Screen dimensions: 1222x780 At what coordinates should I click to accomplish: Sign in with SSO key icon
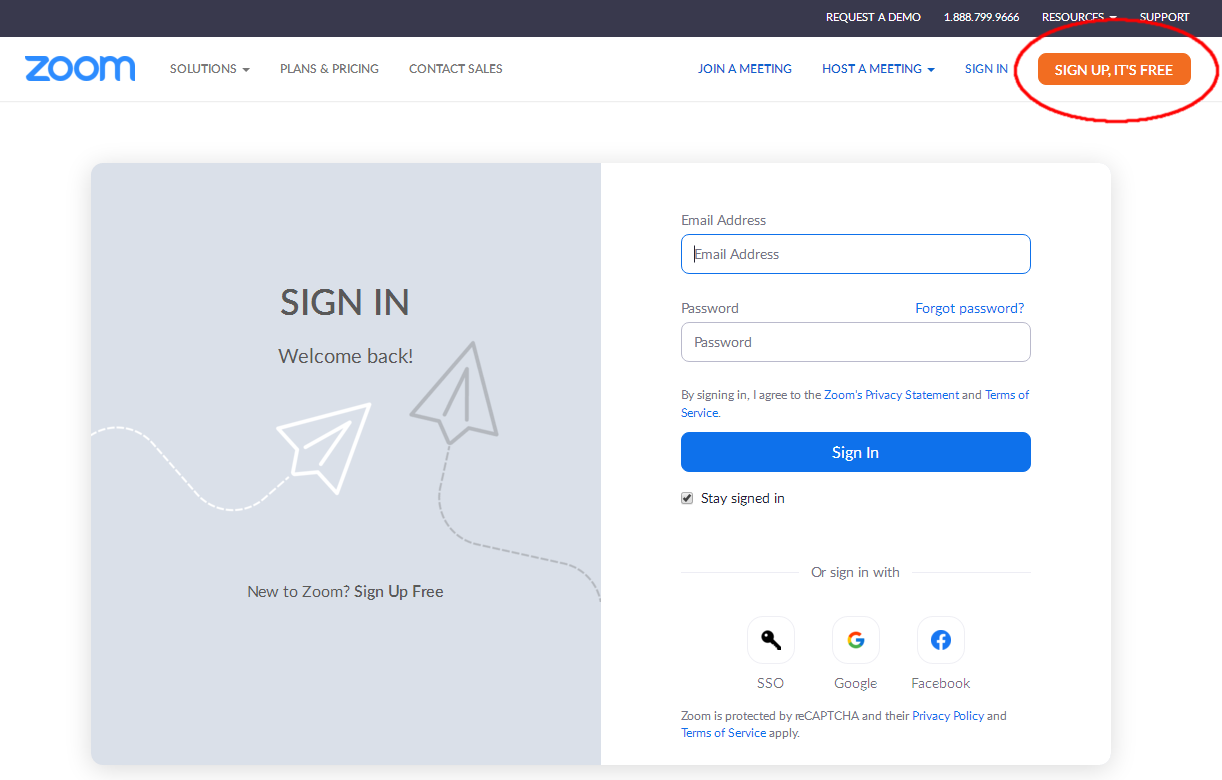click(771, 640)
